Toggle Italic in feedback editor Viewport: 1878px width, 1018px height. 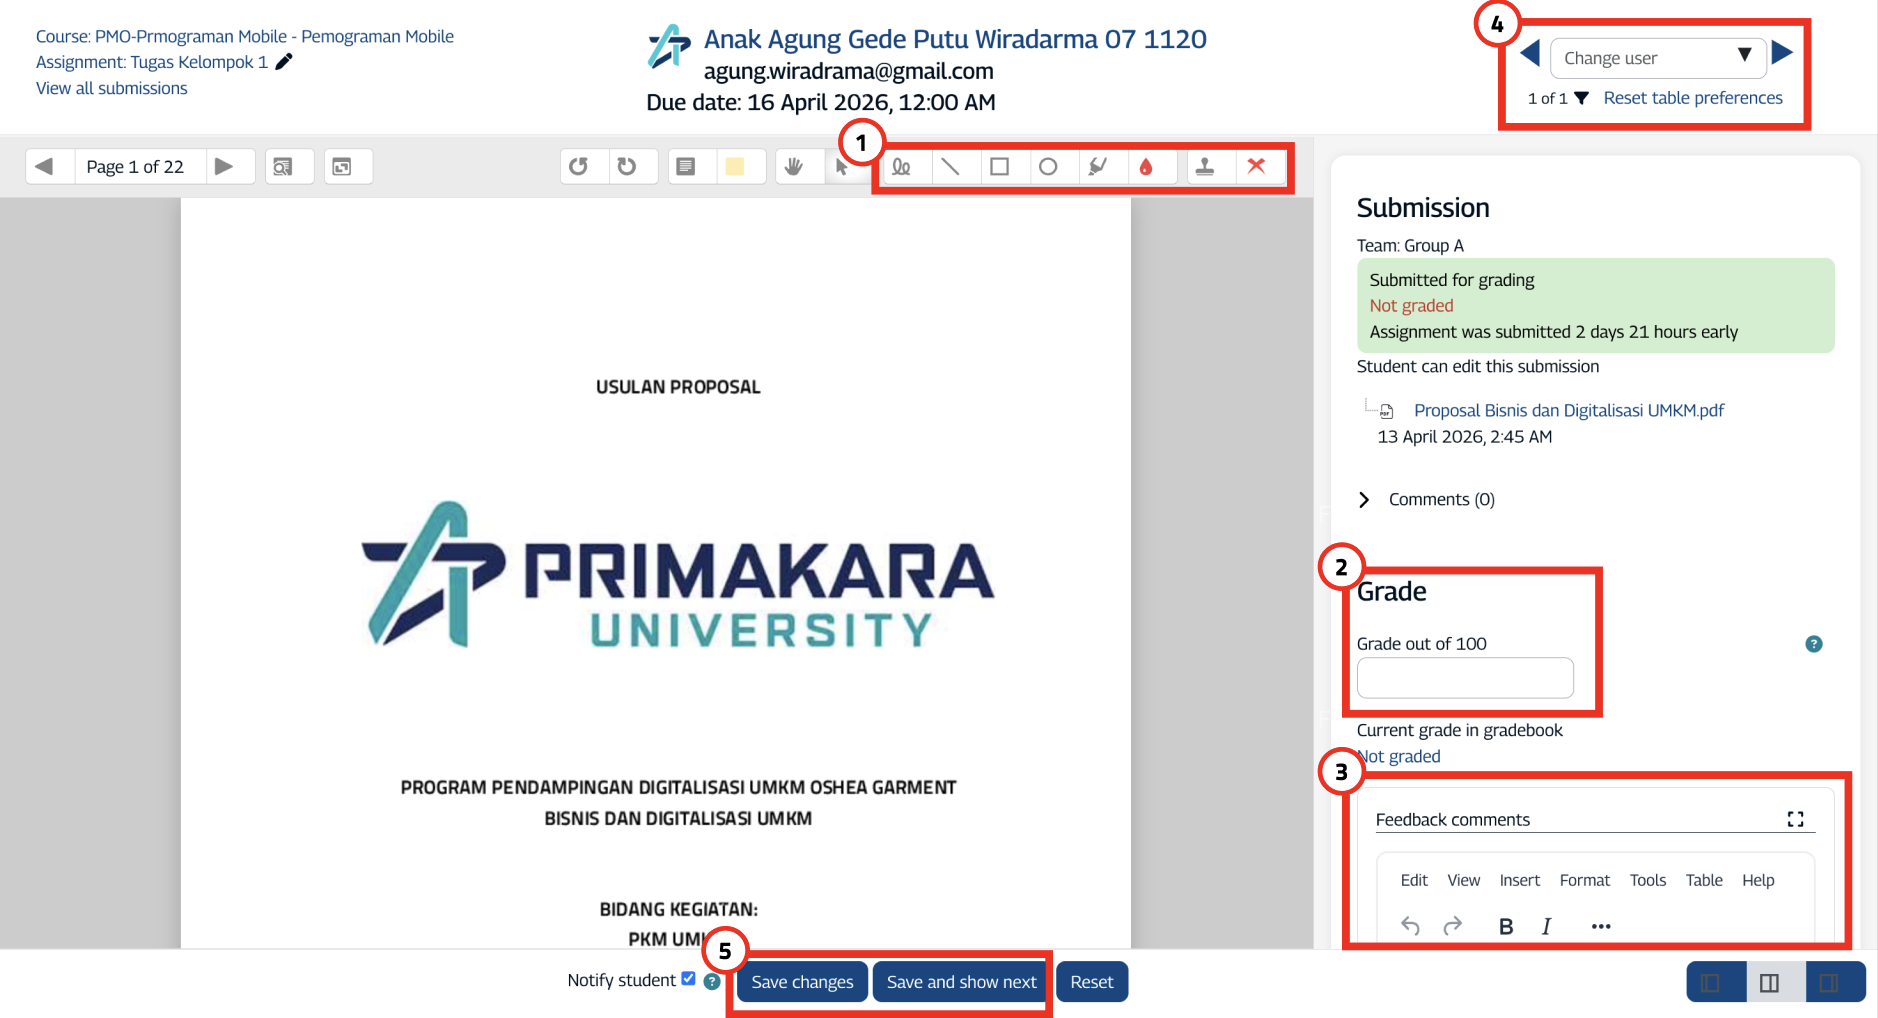coord(1546,926)
